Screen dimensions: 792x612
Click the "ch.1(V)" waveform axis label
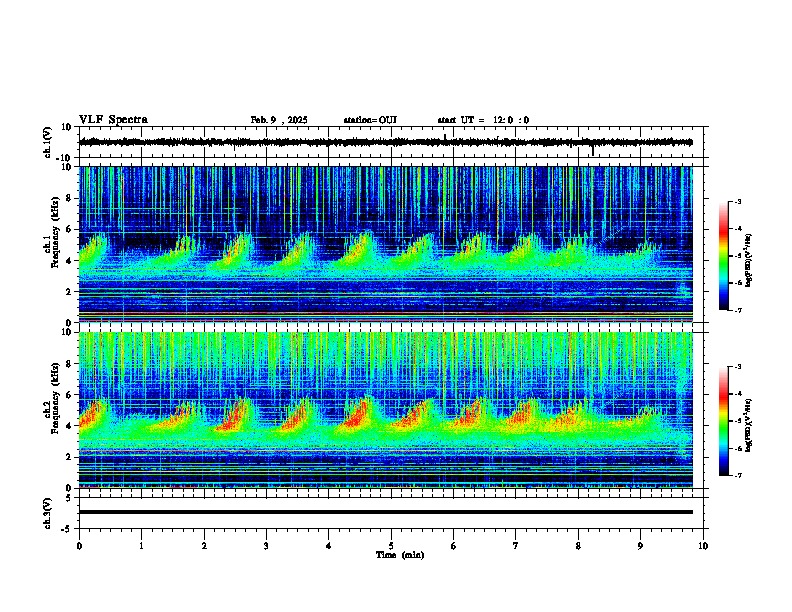[x=48, y=142]
